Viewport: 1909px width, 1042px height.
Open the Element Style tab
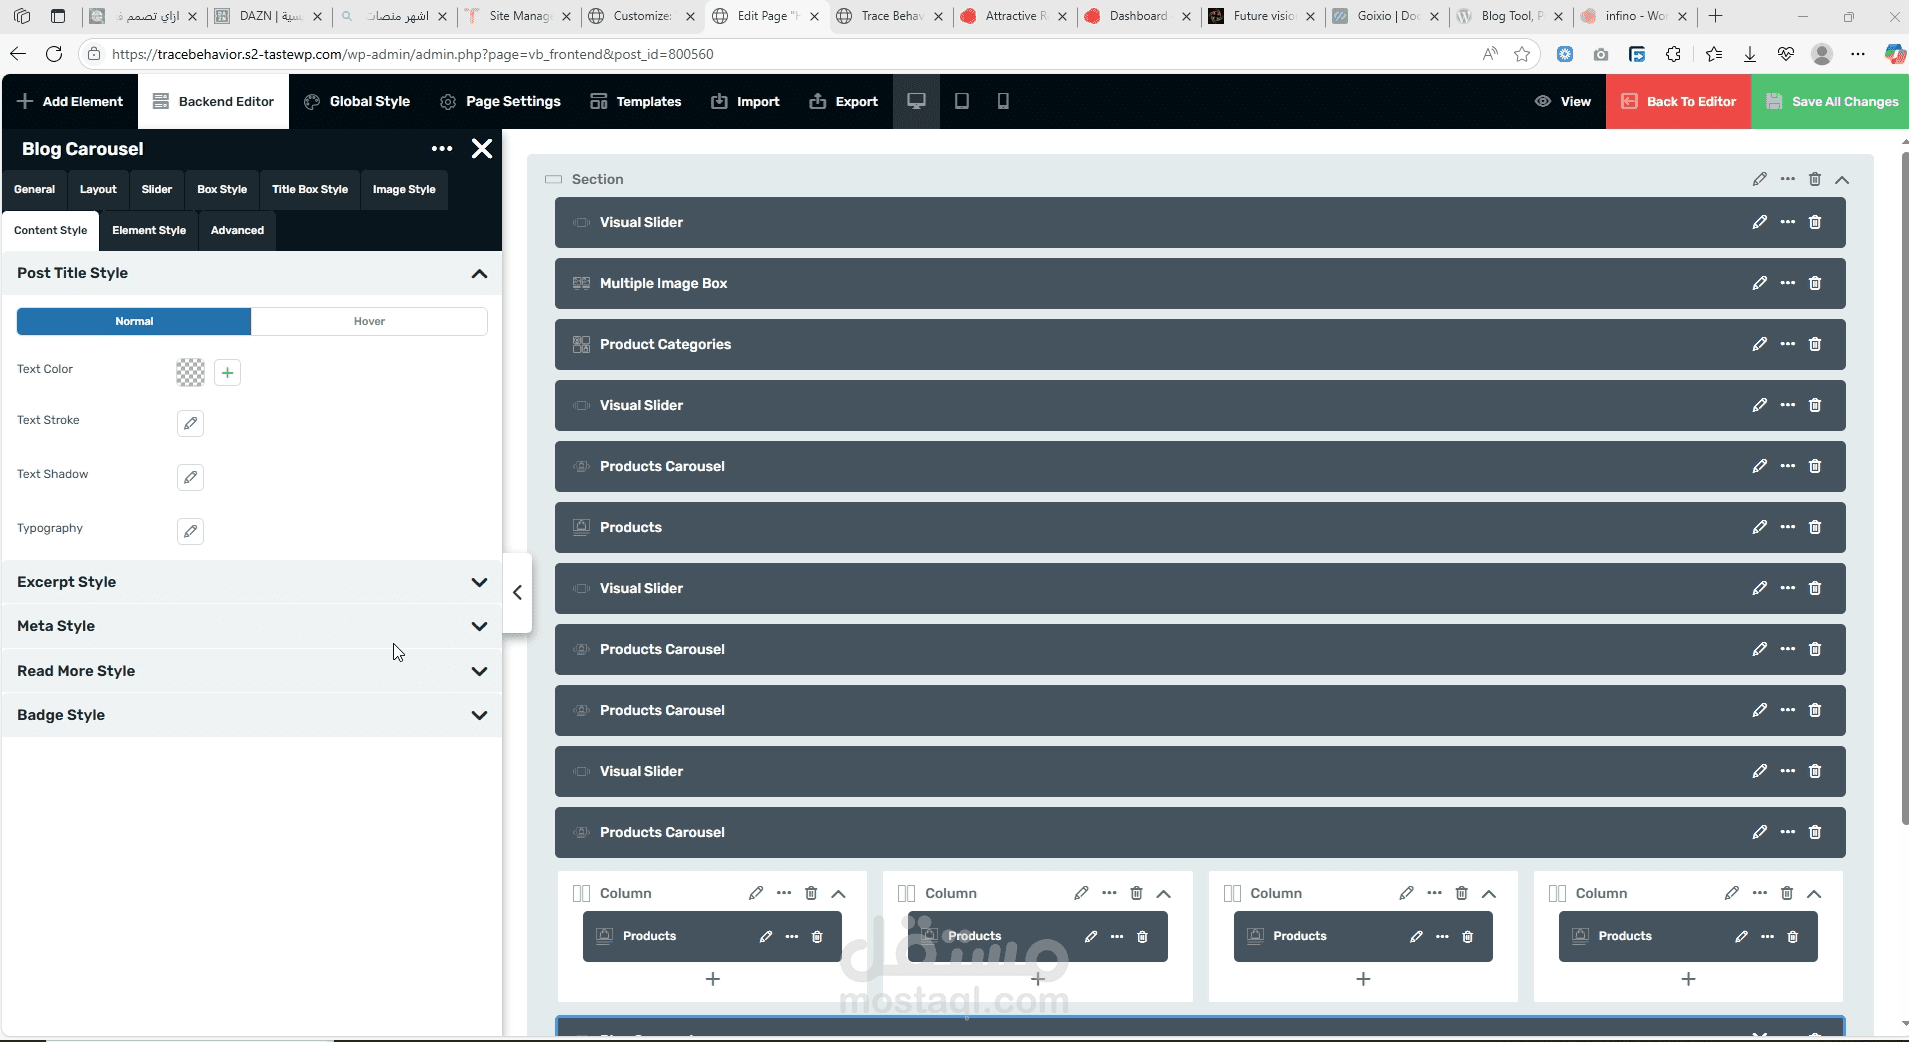(149, 230)
